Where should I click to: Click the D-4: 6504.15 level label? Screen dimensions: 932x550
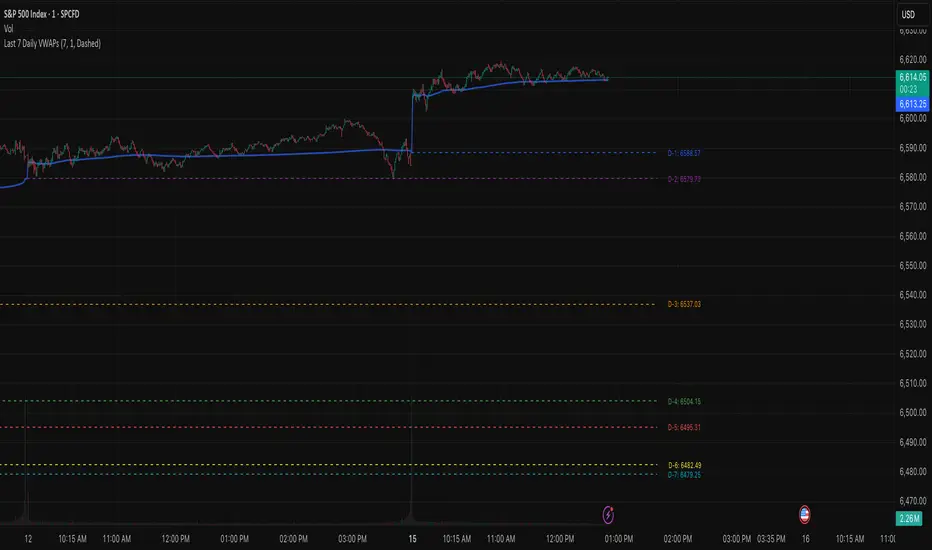(x=684, y=402)
